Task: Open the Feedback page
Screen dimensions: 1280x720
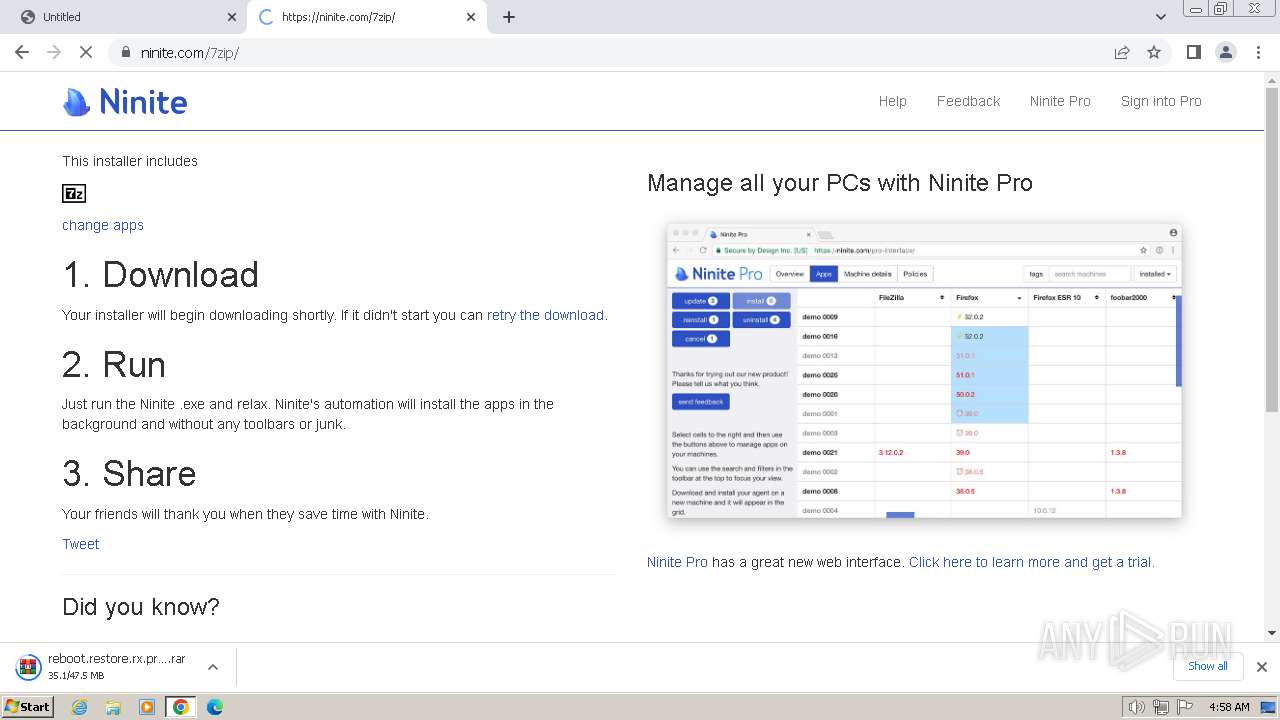Action: [x=968, y=101]
